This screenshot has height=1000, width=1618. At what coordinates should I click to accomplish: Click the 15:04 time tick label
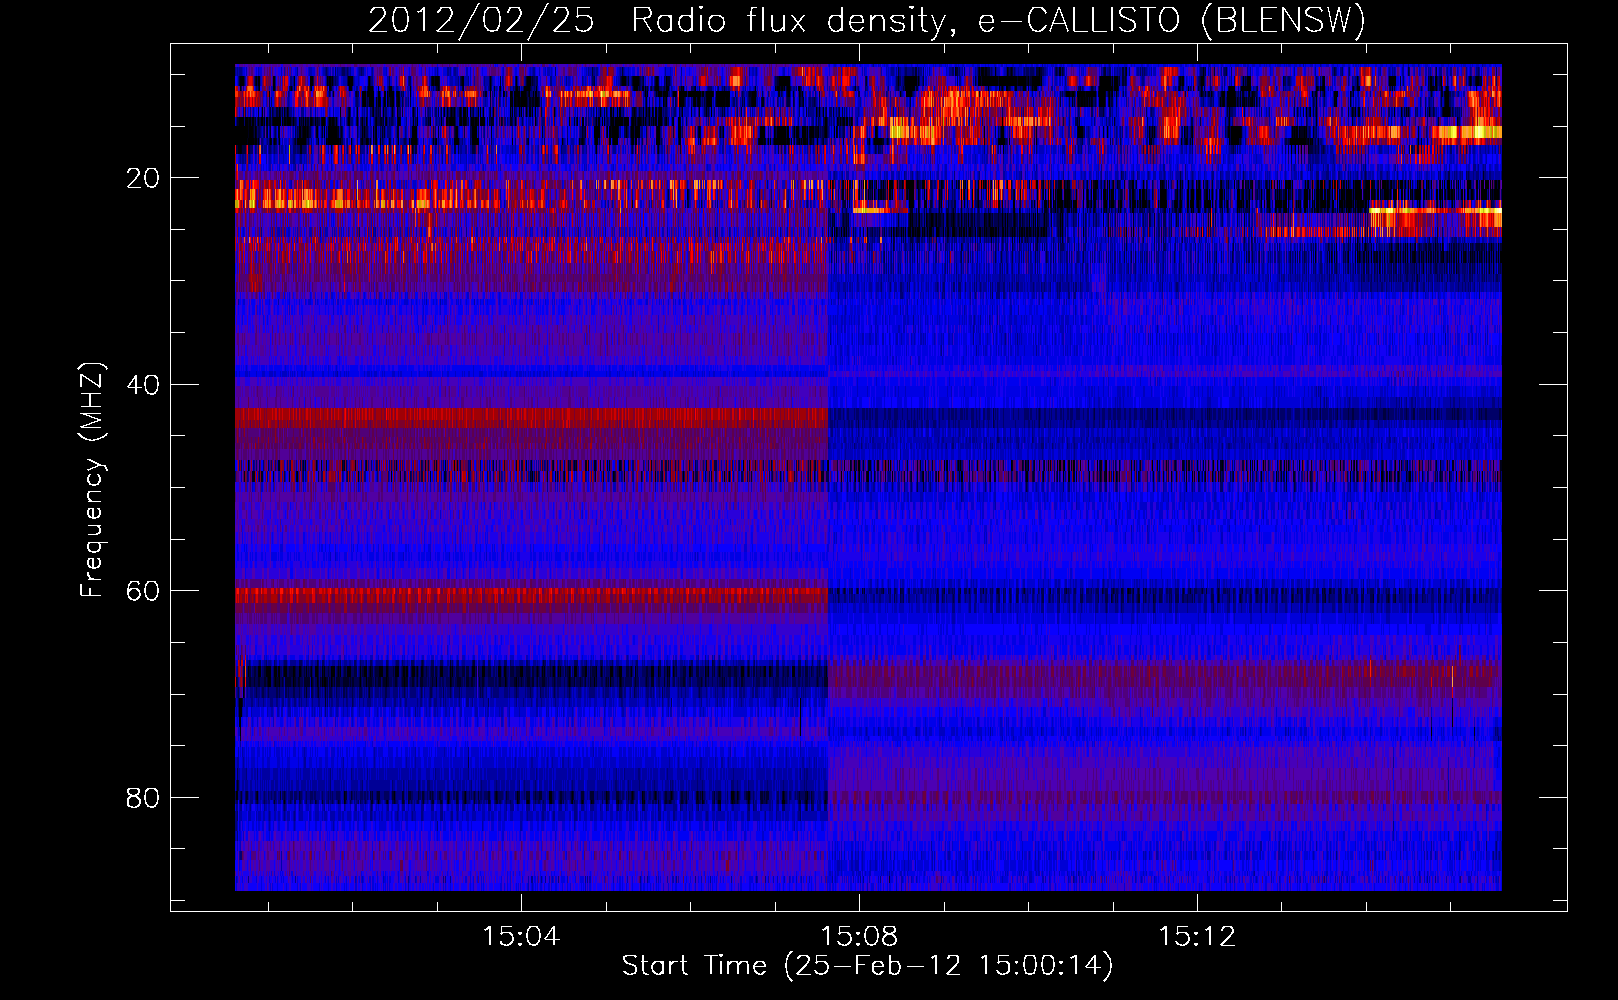point(521,937)
